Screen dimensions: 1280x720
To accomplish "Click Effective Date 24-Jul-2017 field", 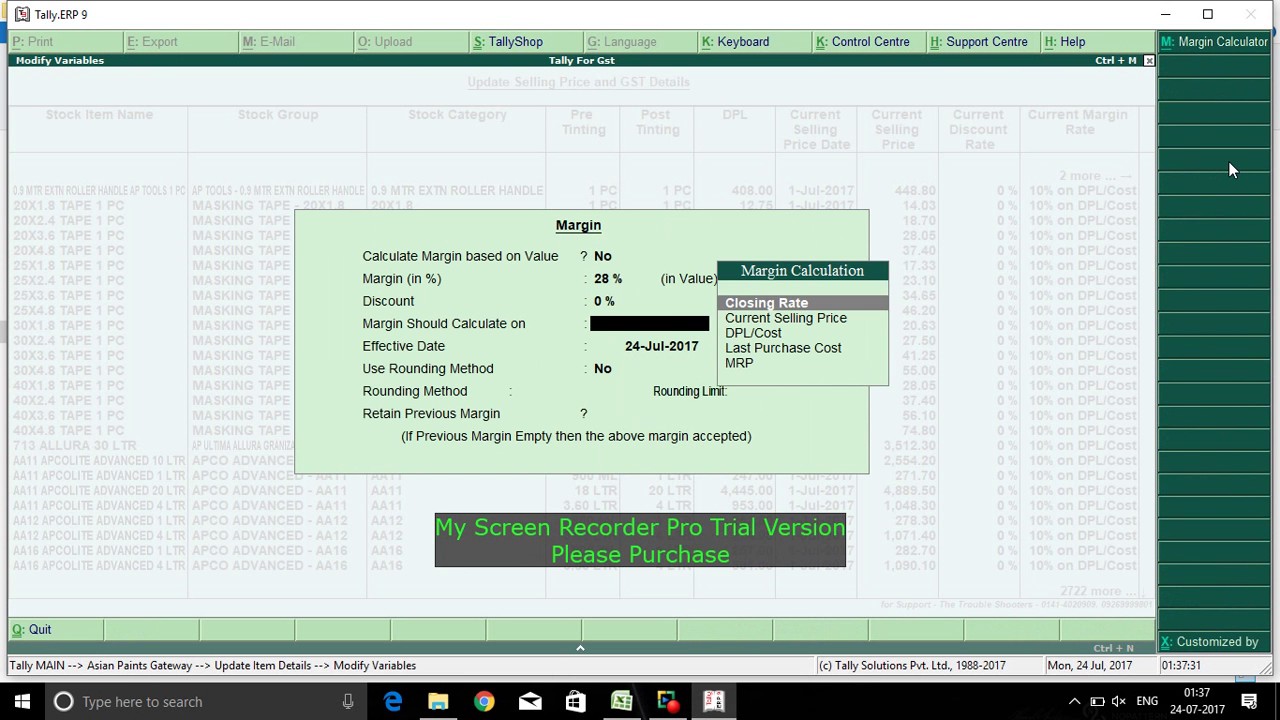I will coord(661,346).
